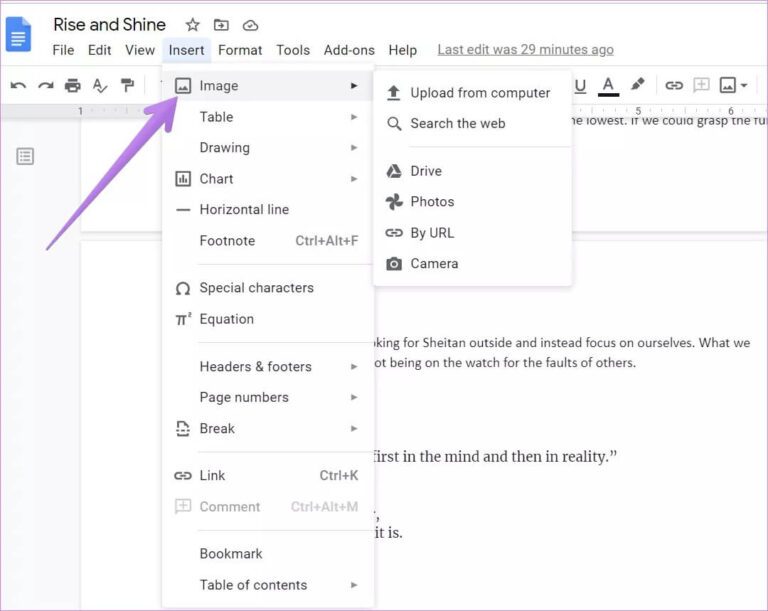The width and height of the screenshot is (768, 611).
Task: Open the toolbar image dropdown arrow
Action: (x=744, y=86)
